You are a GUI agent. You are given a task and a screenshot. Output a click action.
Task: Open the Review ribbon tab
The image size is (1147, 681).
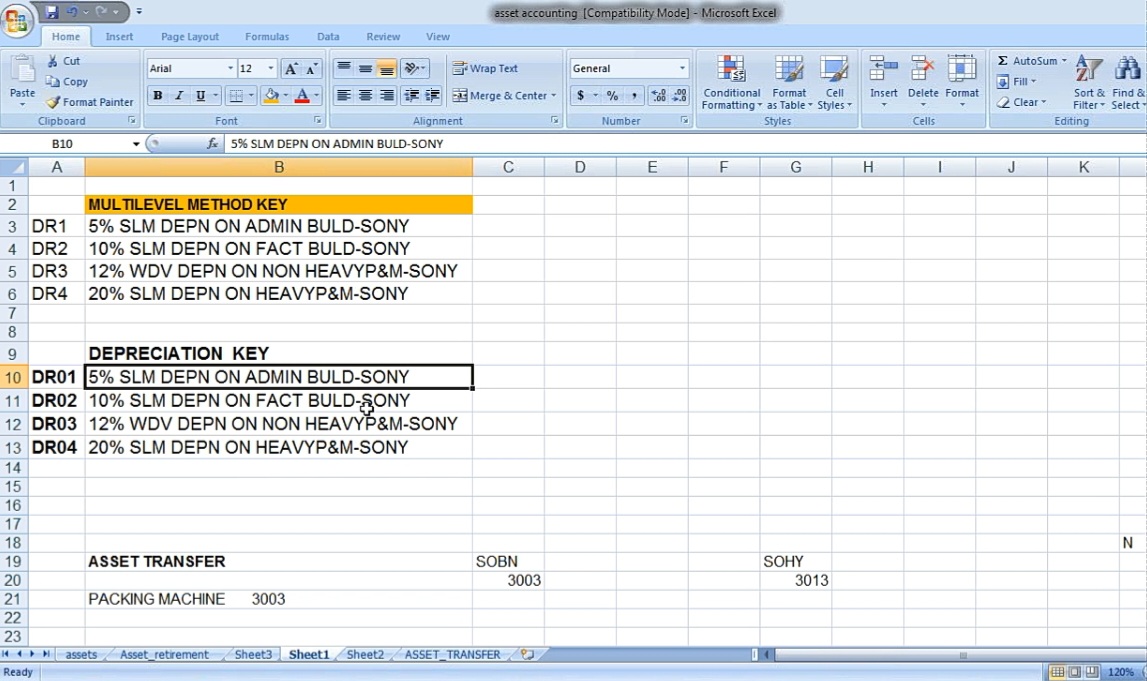(383, 37)
